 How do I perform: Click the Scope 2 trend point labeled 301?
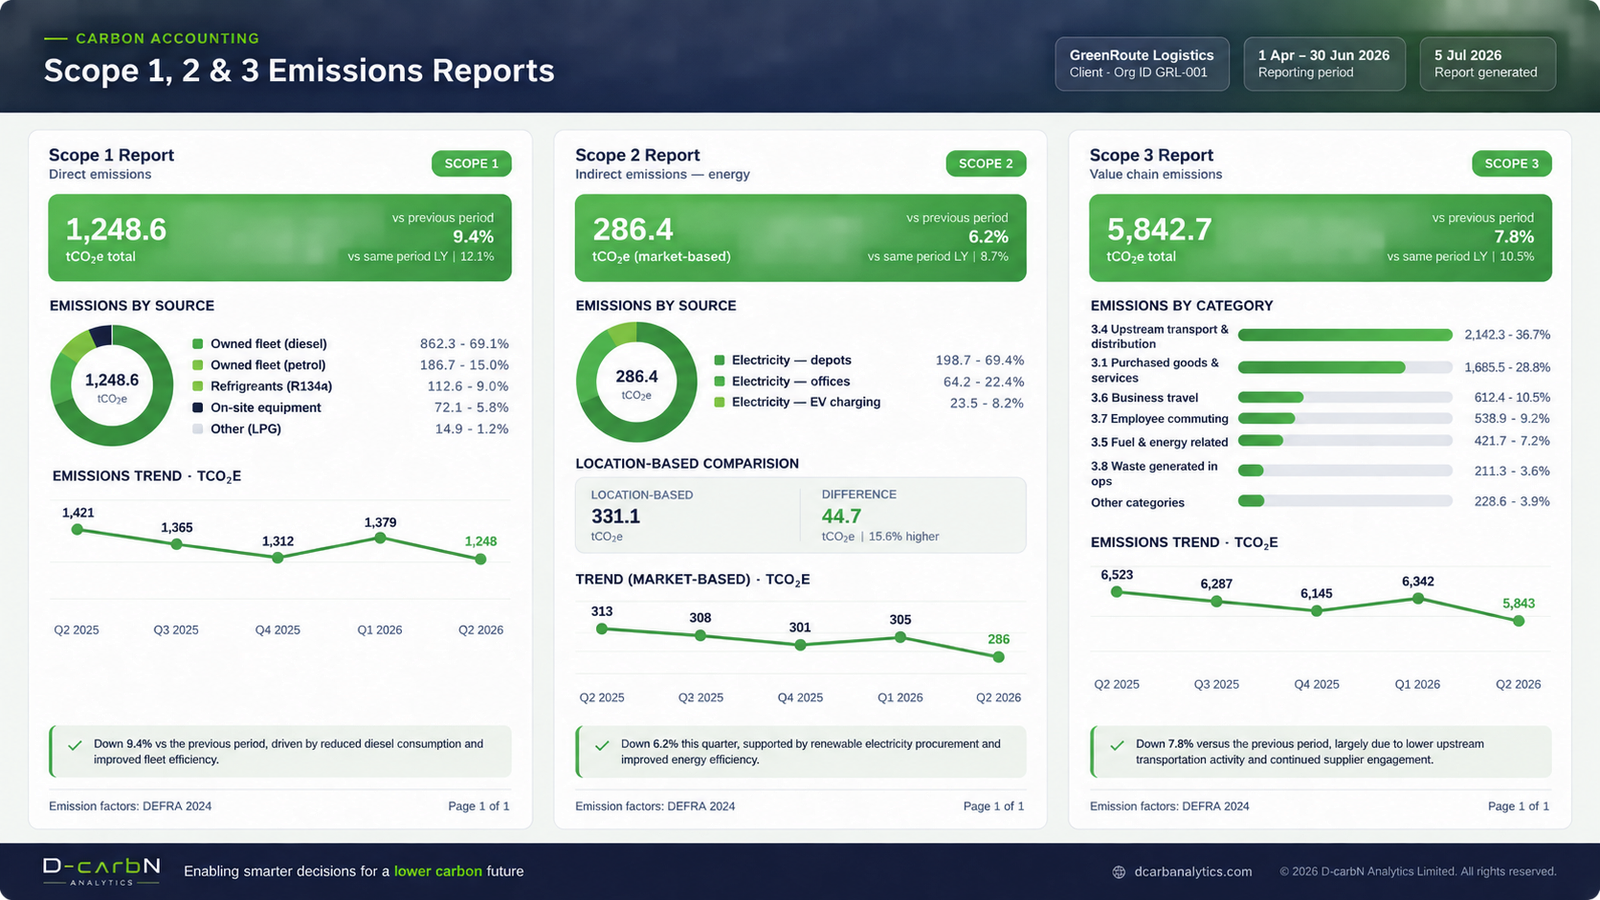click(800, 645)
